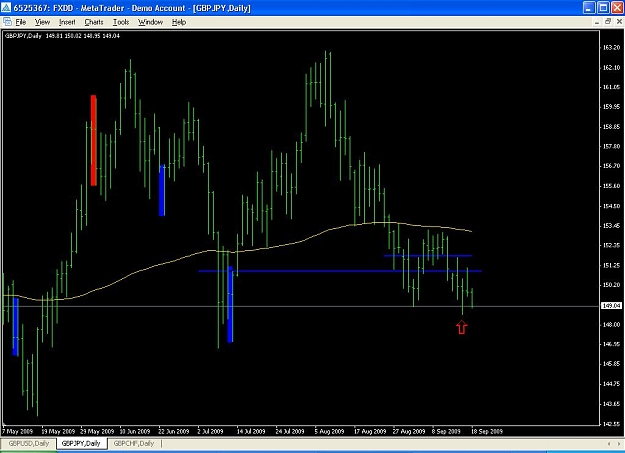Maximize the MetaTrader main window

(603, 8)
